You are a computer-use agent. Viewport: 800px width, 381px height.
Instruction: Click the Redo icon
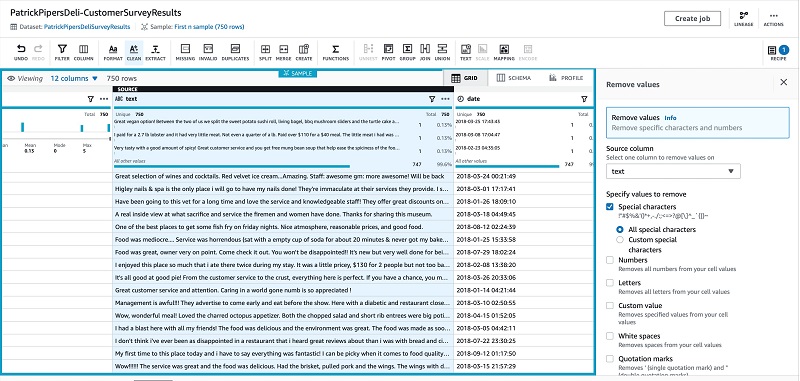pos(38,52)
